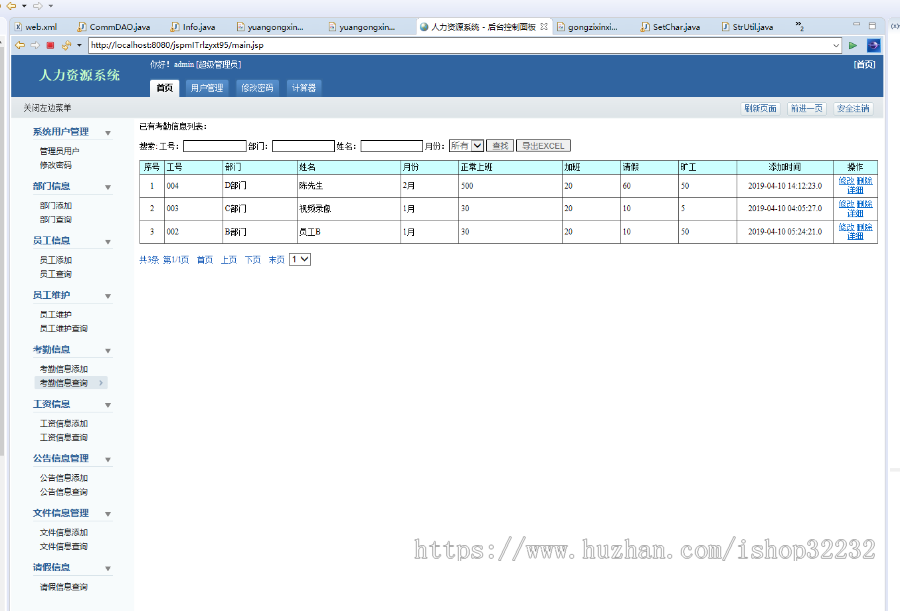Go to 末页 in pagination
The width and height of the screenshot is (900, 611).
(x=277, y=260)
